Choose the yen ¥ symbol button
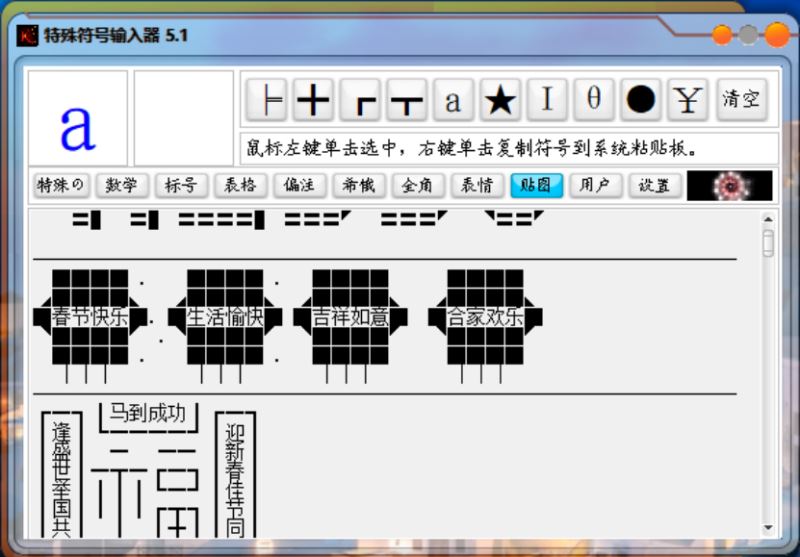This screenshot has width=800, height=557. point(688,99)
